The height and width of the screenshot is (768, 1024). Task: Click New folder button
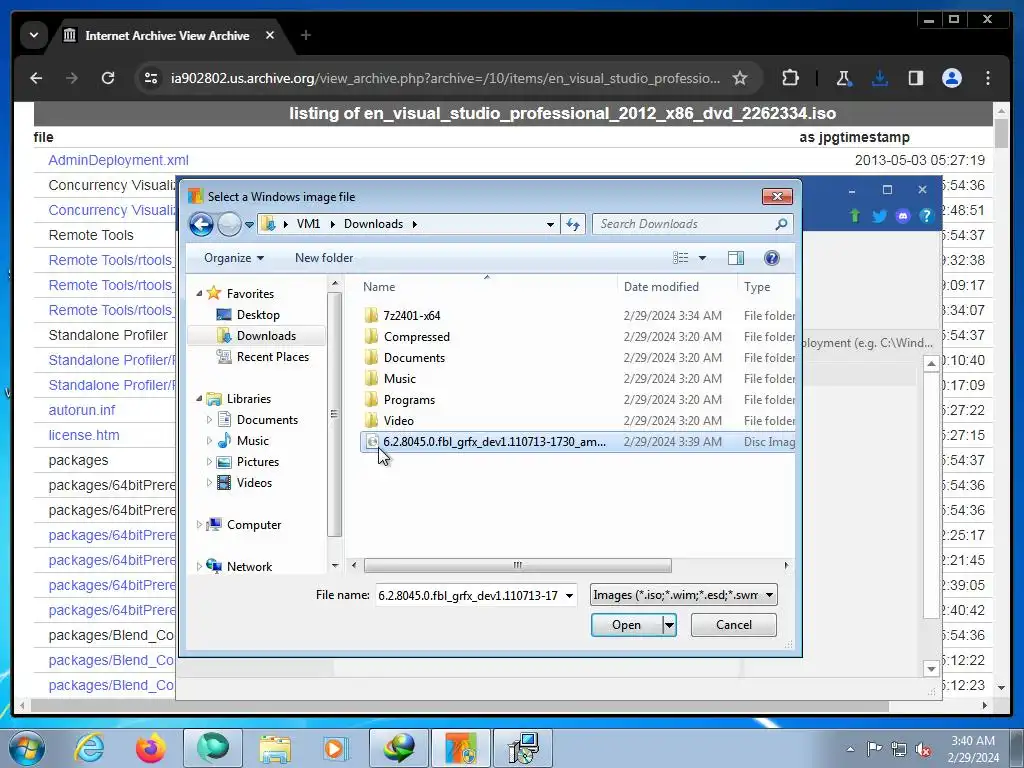[x=324, y=258]
